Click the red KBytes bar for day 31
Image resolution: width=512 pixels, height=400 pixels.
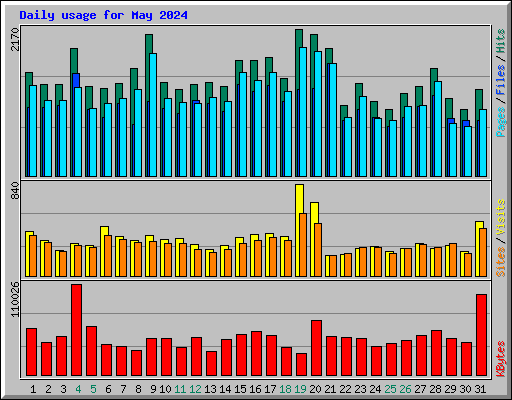click(481, 335)
